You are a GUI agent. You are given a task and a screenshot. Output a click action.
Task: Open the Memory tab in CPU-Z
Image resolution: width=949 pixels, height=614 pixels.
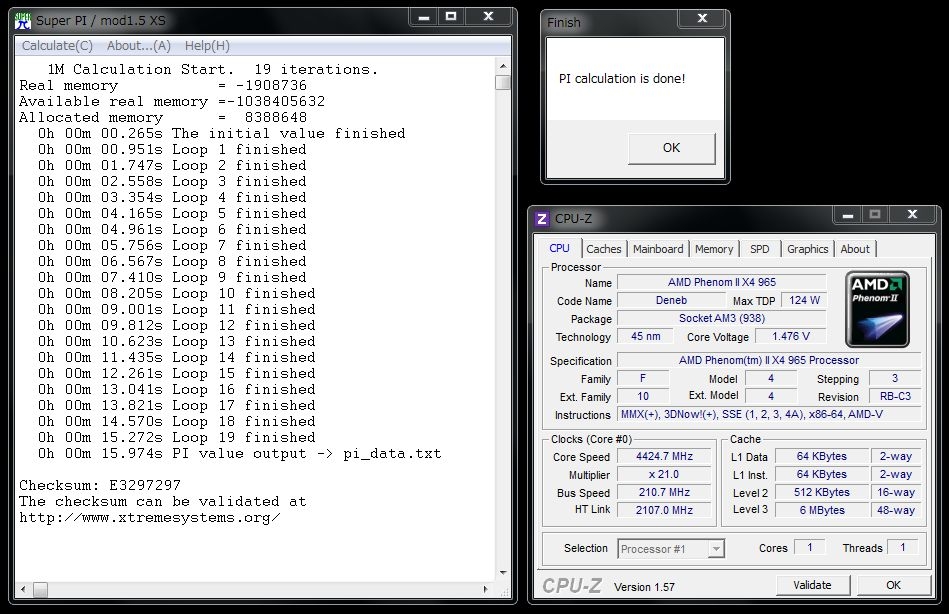pos(714,249)
